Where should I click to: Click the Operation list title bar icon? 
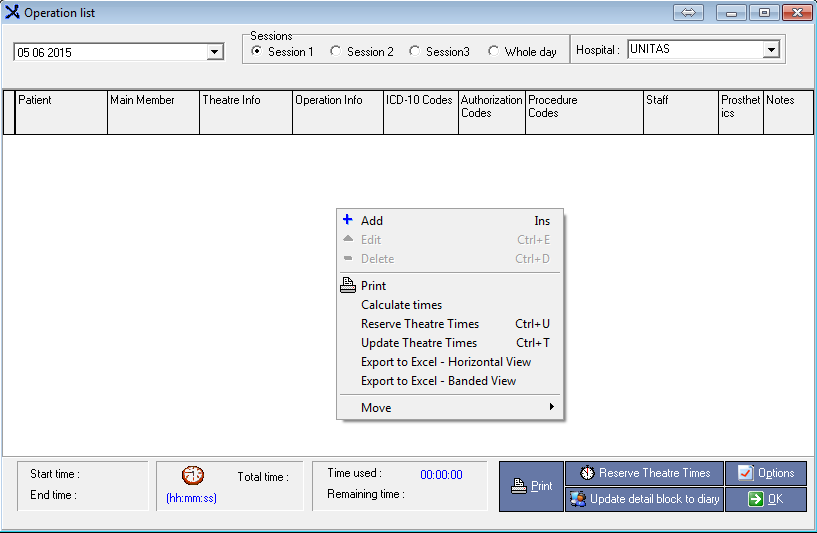[12, 12]
